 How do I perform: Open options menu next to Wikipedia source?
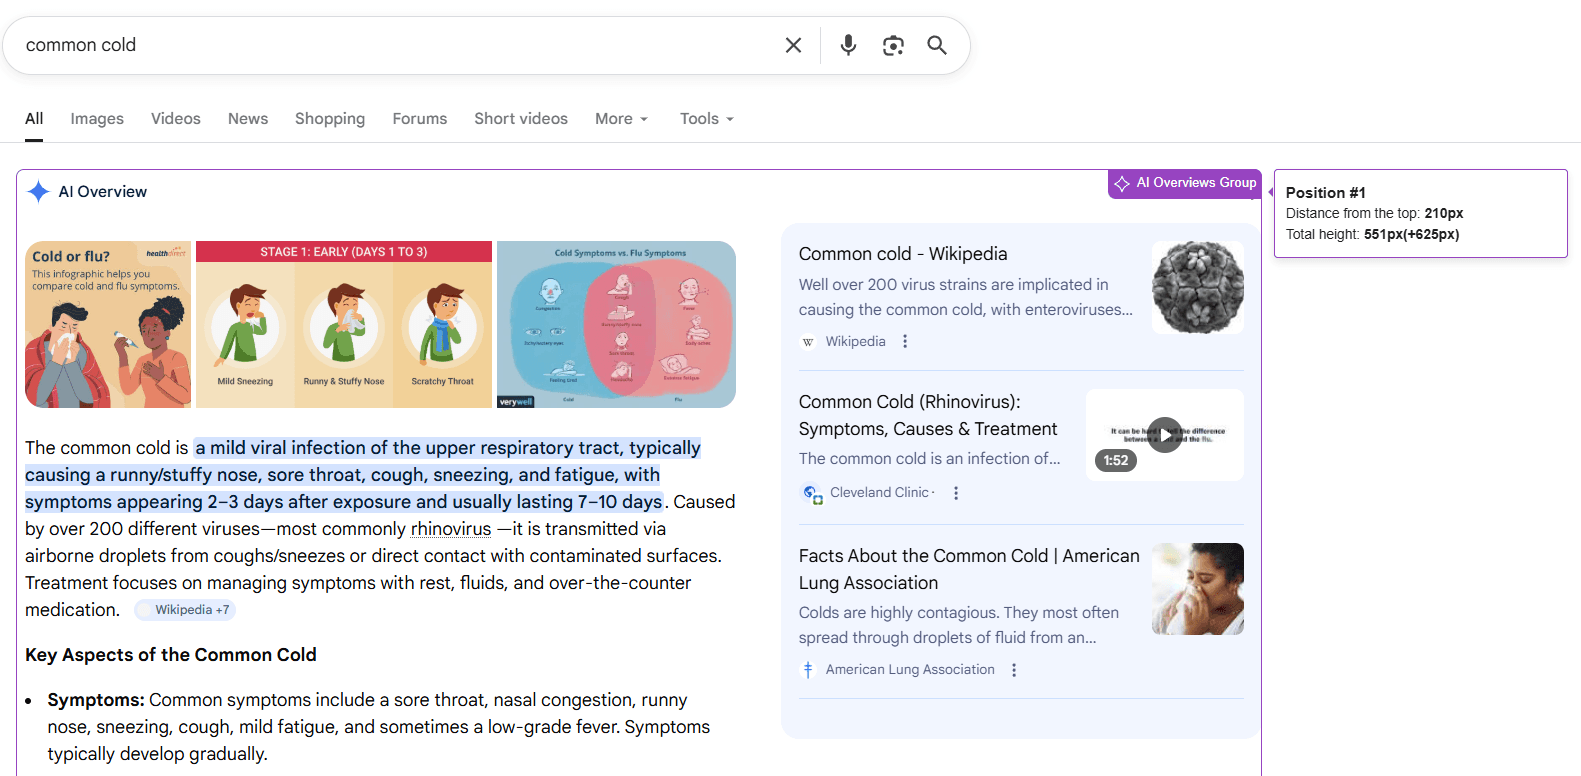[905, 341]
